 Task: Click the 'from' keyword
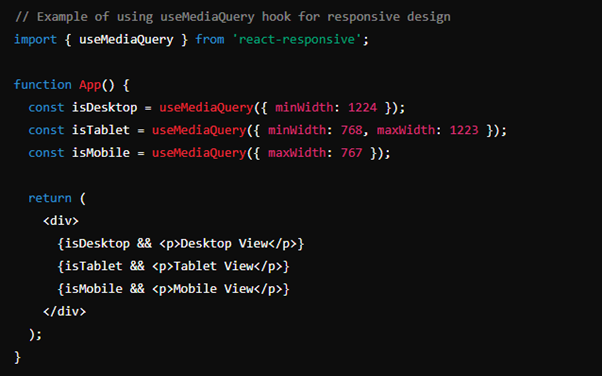(210, 40)
